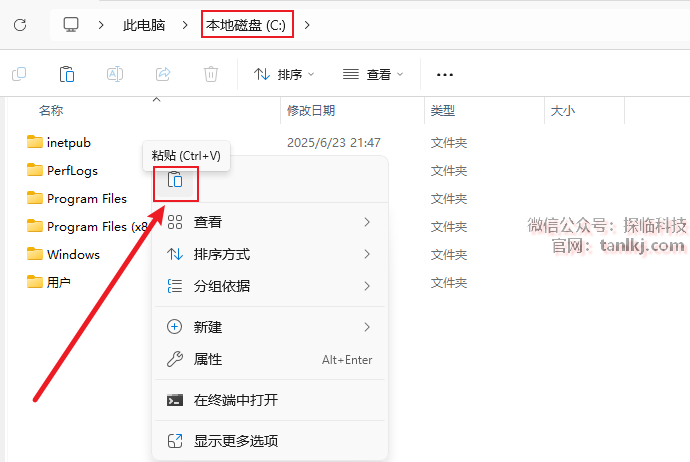Expand the 排序 sort dropdown in toolbar

coord(284,74)
